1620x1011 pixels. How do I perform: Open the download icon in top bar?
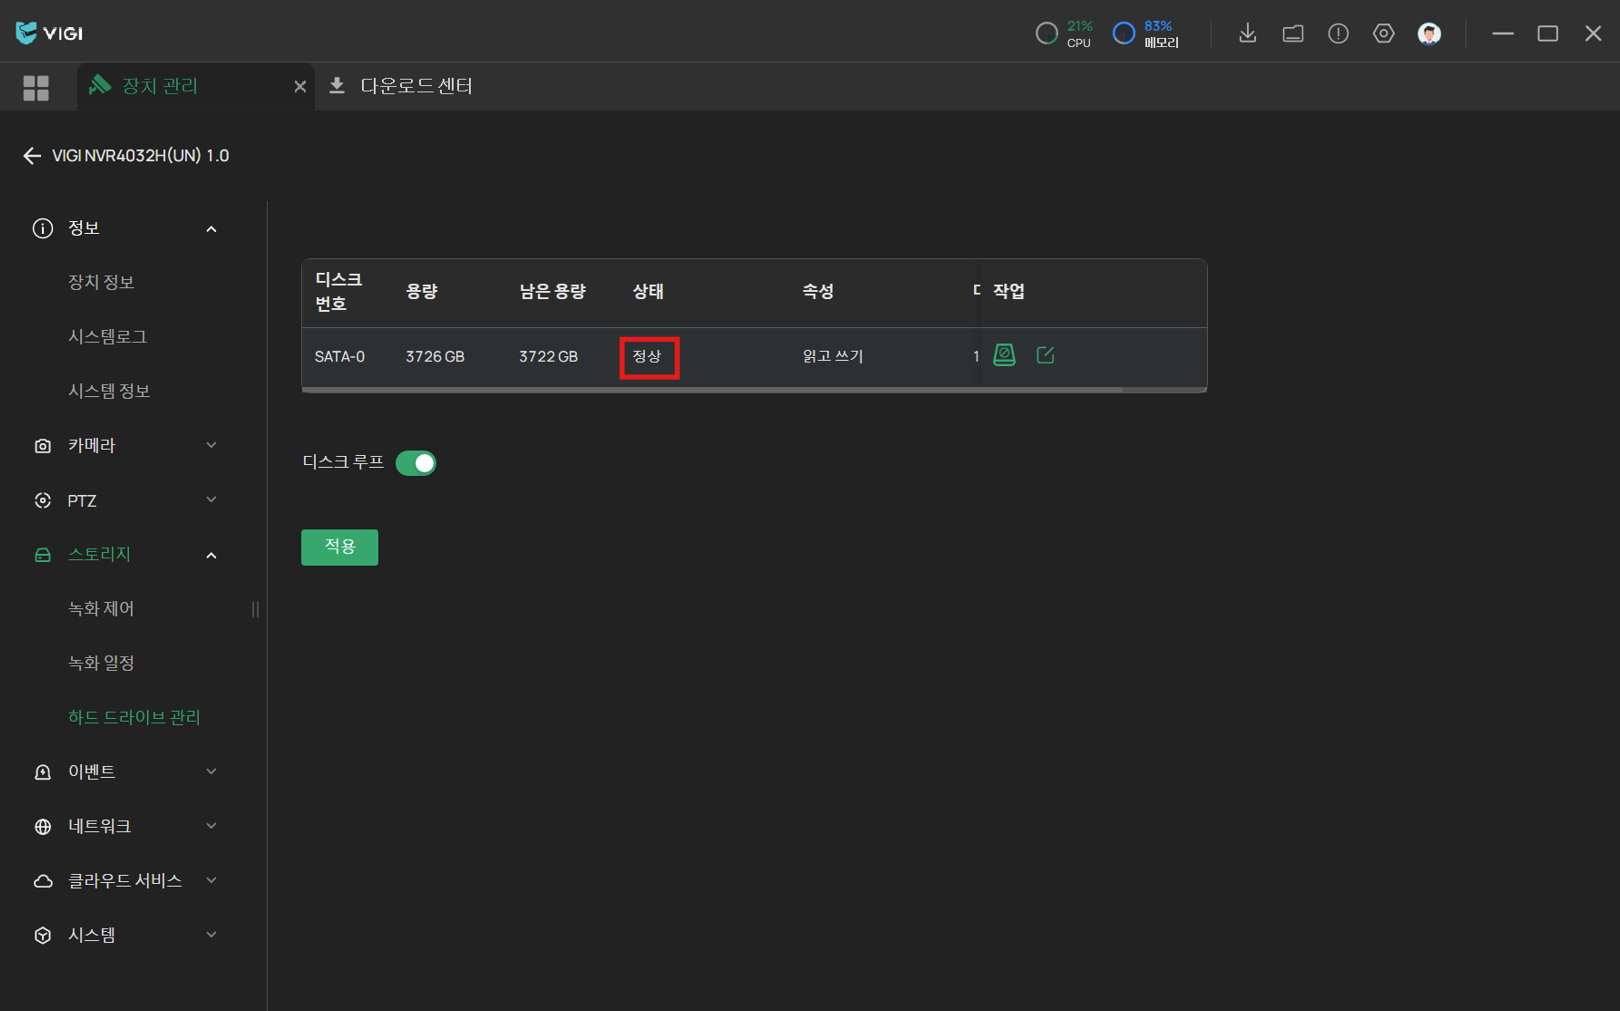[x=1247, y=33]
